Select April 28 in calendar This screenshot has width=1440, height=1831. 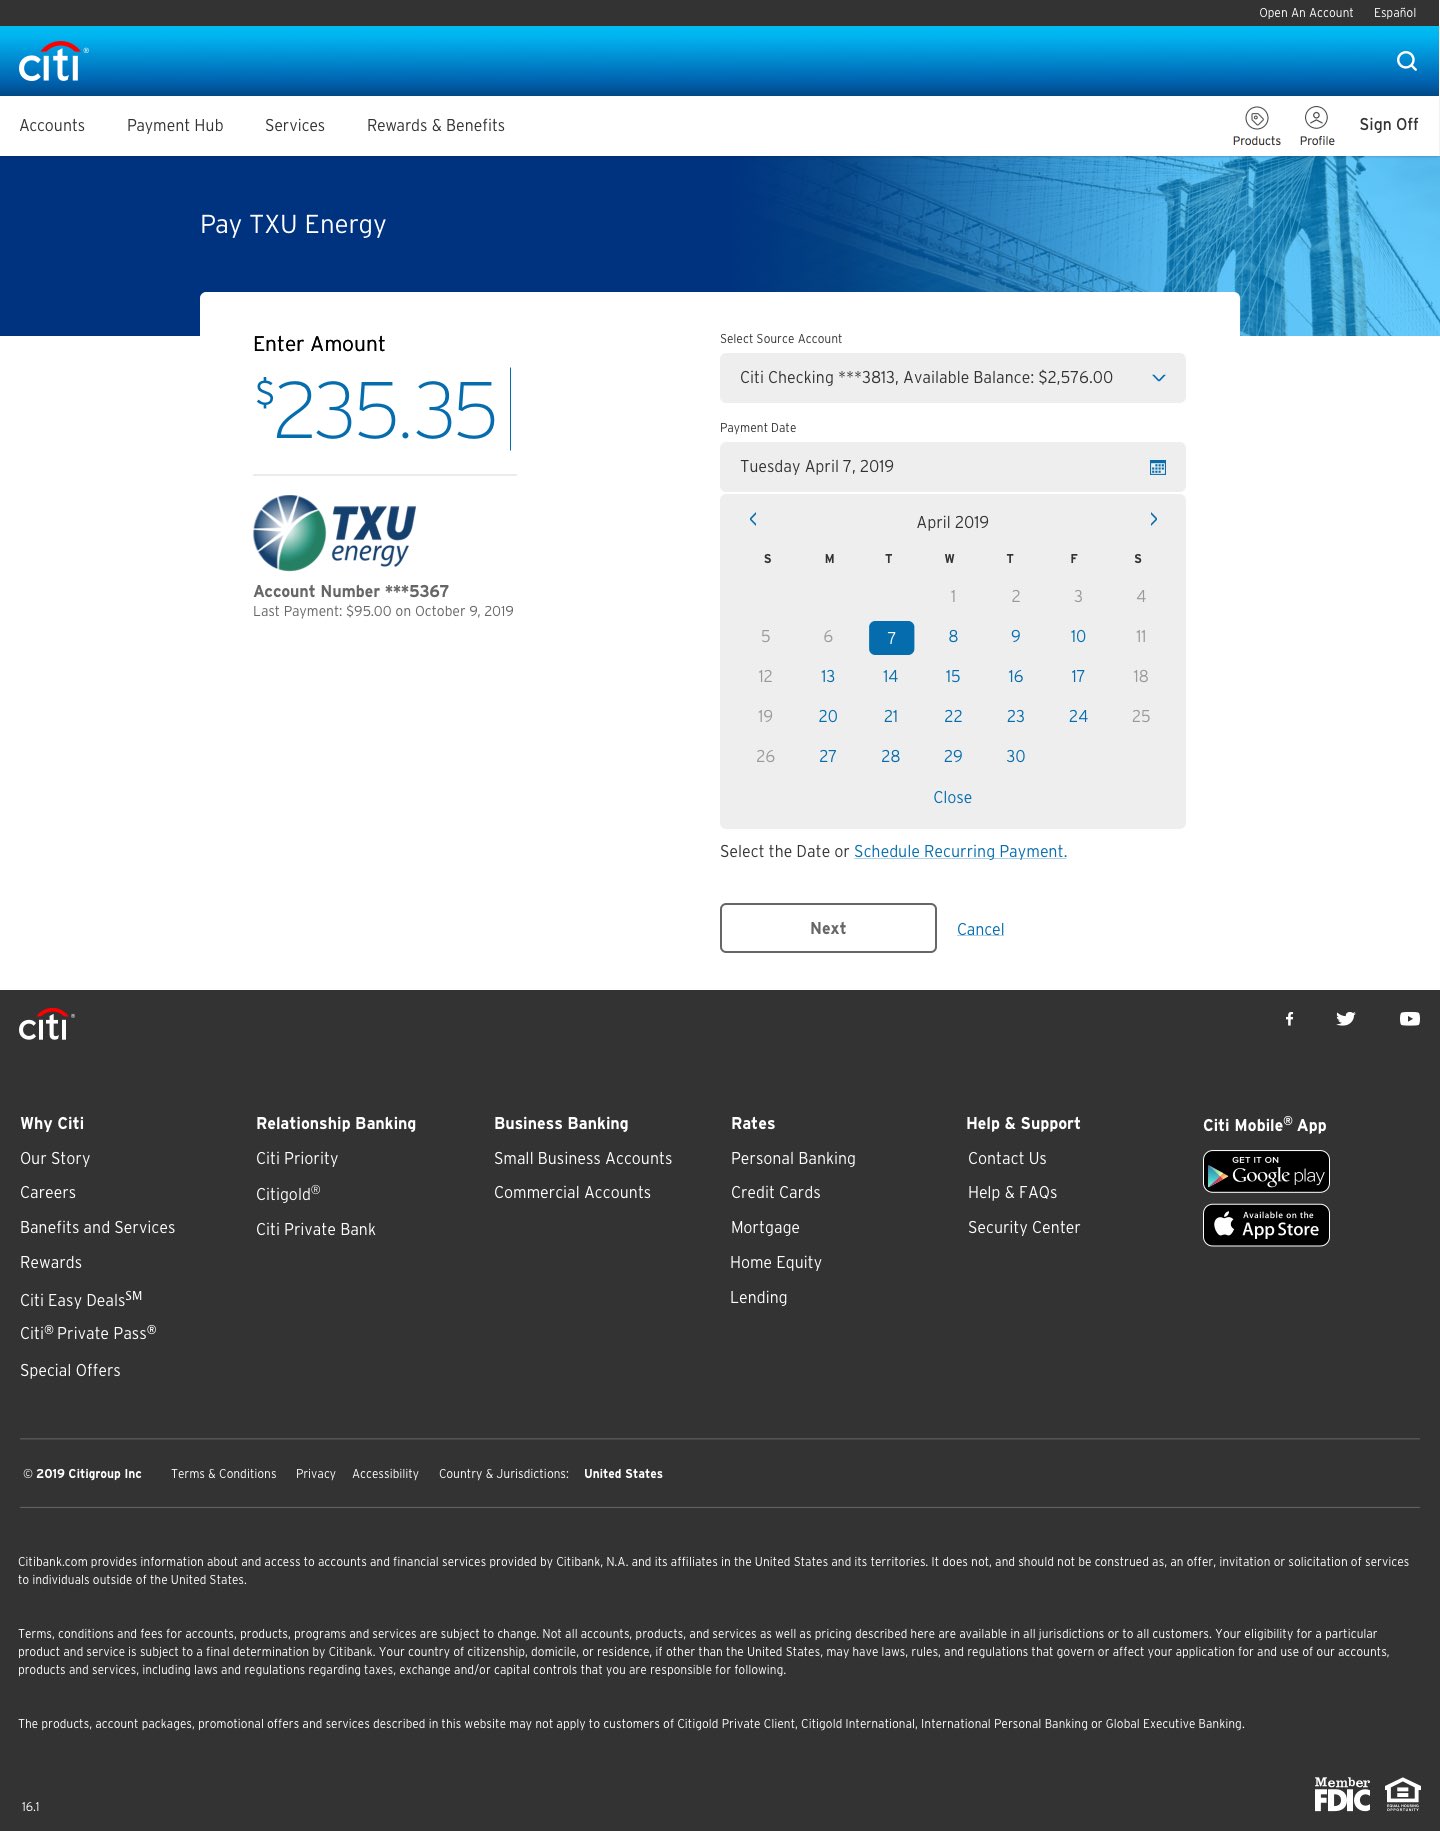(x=890, y=756)
